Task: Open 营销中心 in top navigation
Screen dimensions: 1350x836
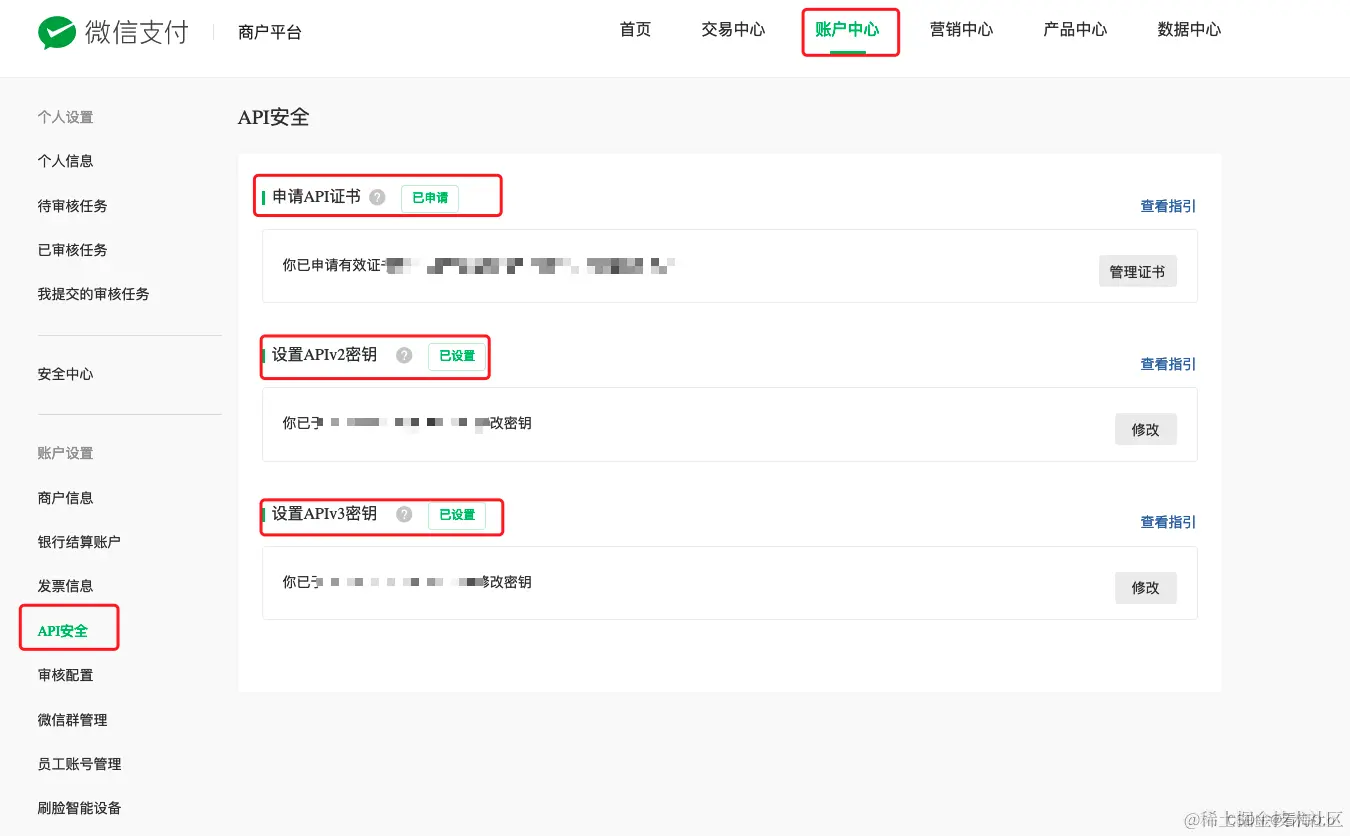Action: click(x=961, y=30)
